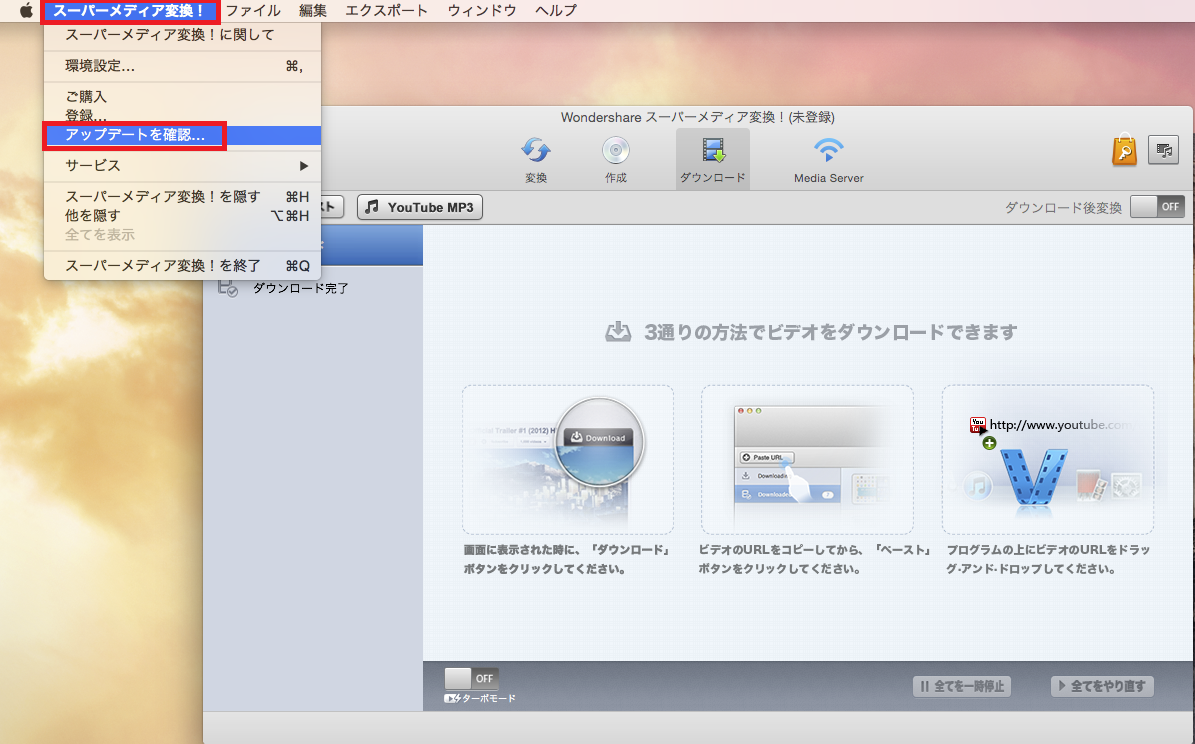Open the ウィンドウ menu
1195x744 pixels.
click(x=482, y=11)
